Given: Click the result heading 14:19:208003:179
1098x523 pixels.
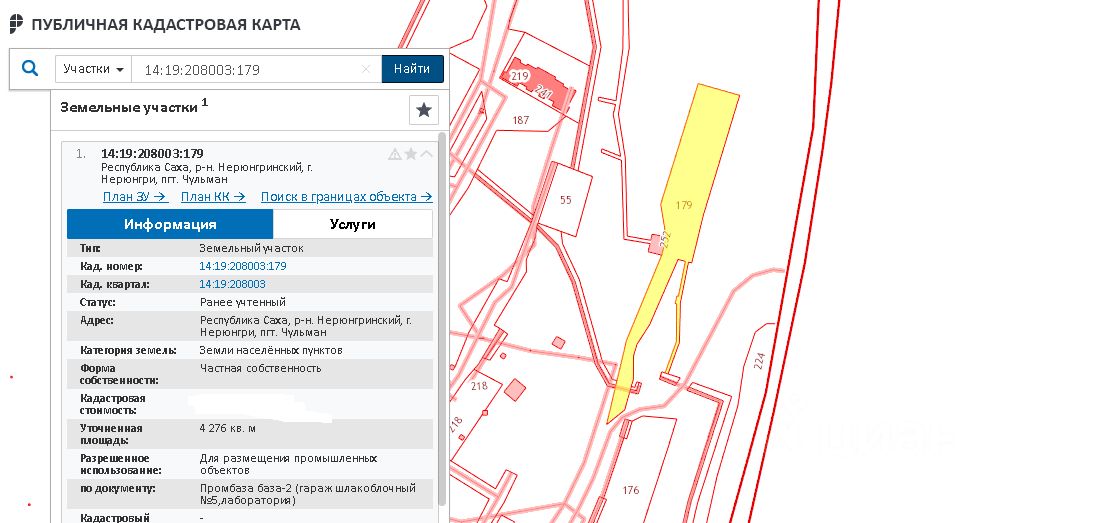Looking at the screenshot, I should pyautogui.click(x=153, y=153).
